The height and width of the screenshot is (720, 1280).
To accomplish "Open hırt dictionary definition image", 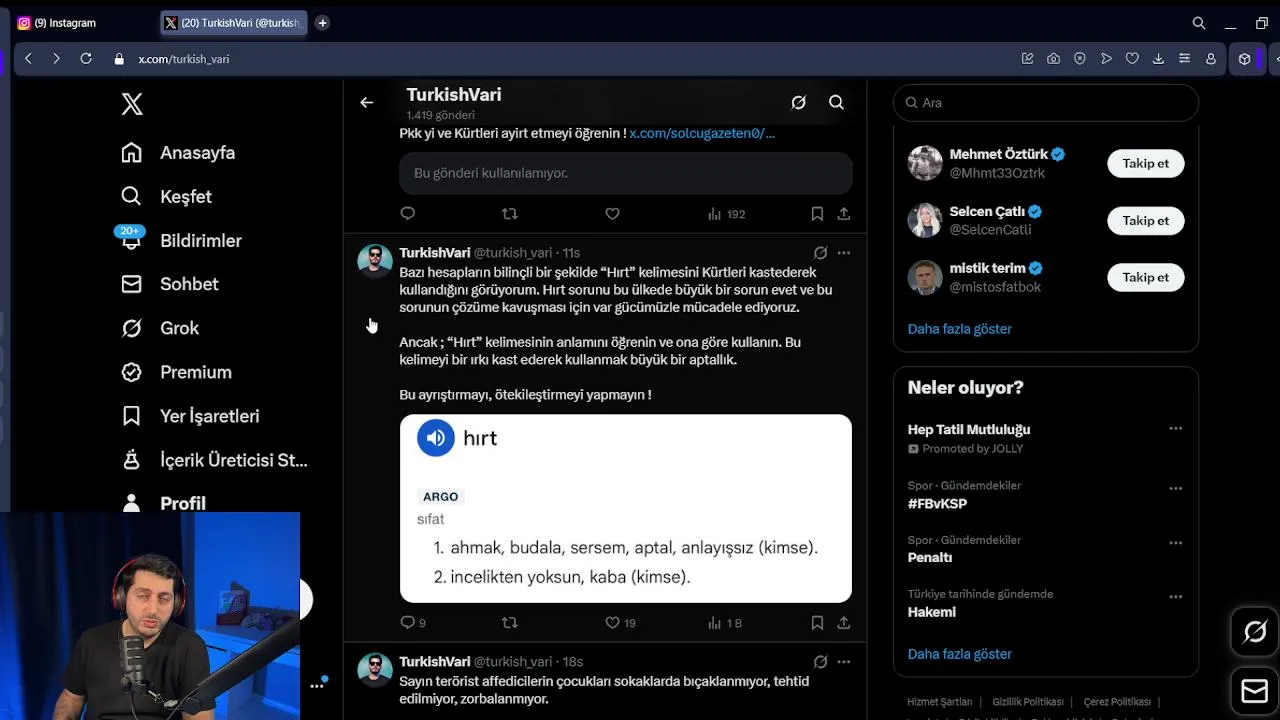I will 626,508.
